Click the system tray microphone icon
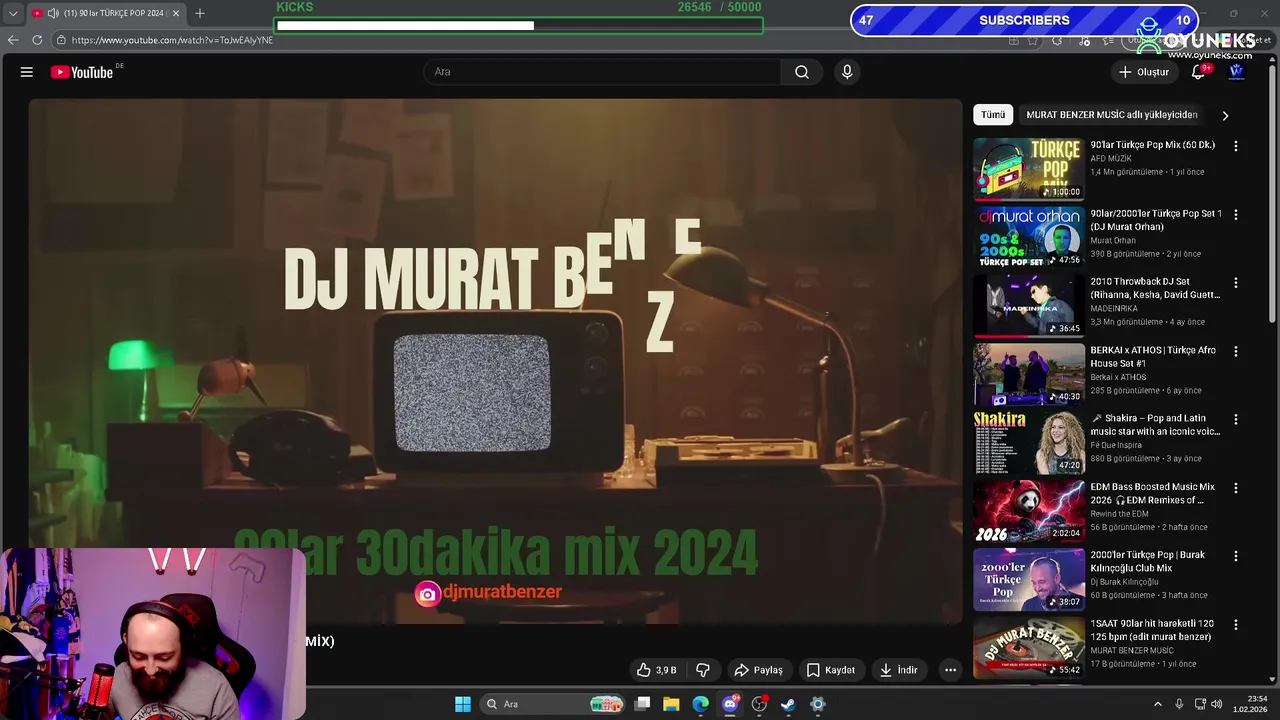The image size is (1280, 720). pyautogui.click(x=1179, y=704)
